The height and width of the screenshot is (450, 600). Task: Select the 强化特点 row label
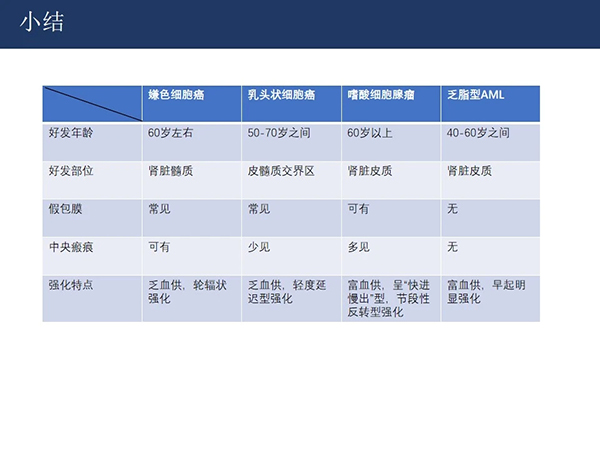pyautogui.click(x=71, y=285)
